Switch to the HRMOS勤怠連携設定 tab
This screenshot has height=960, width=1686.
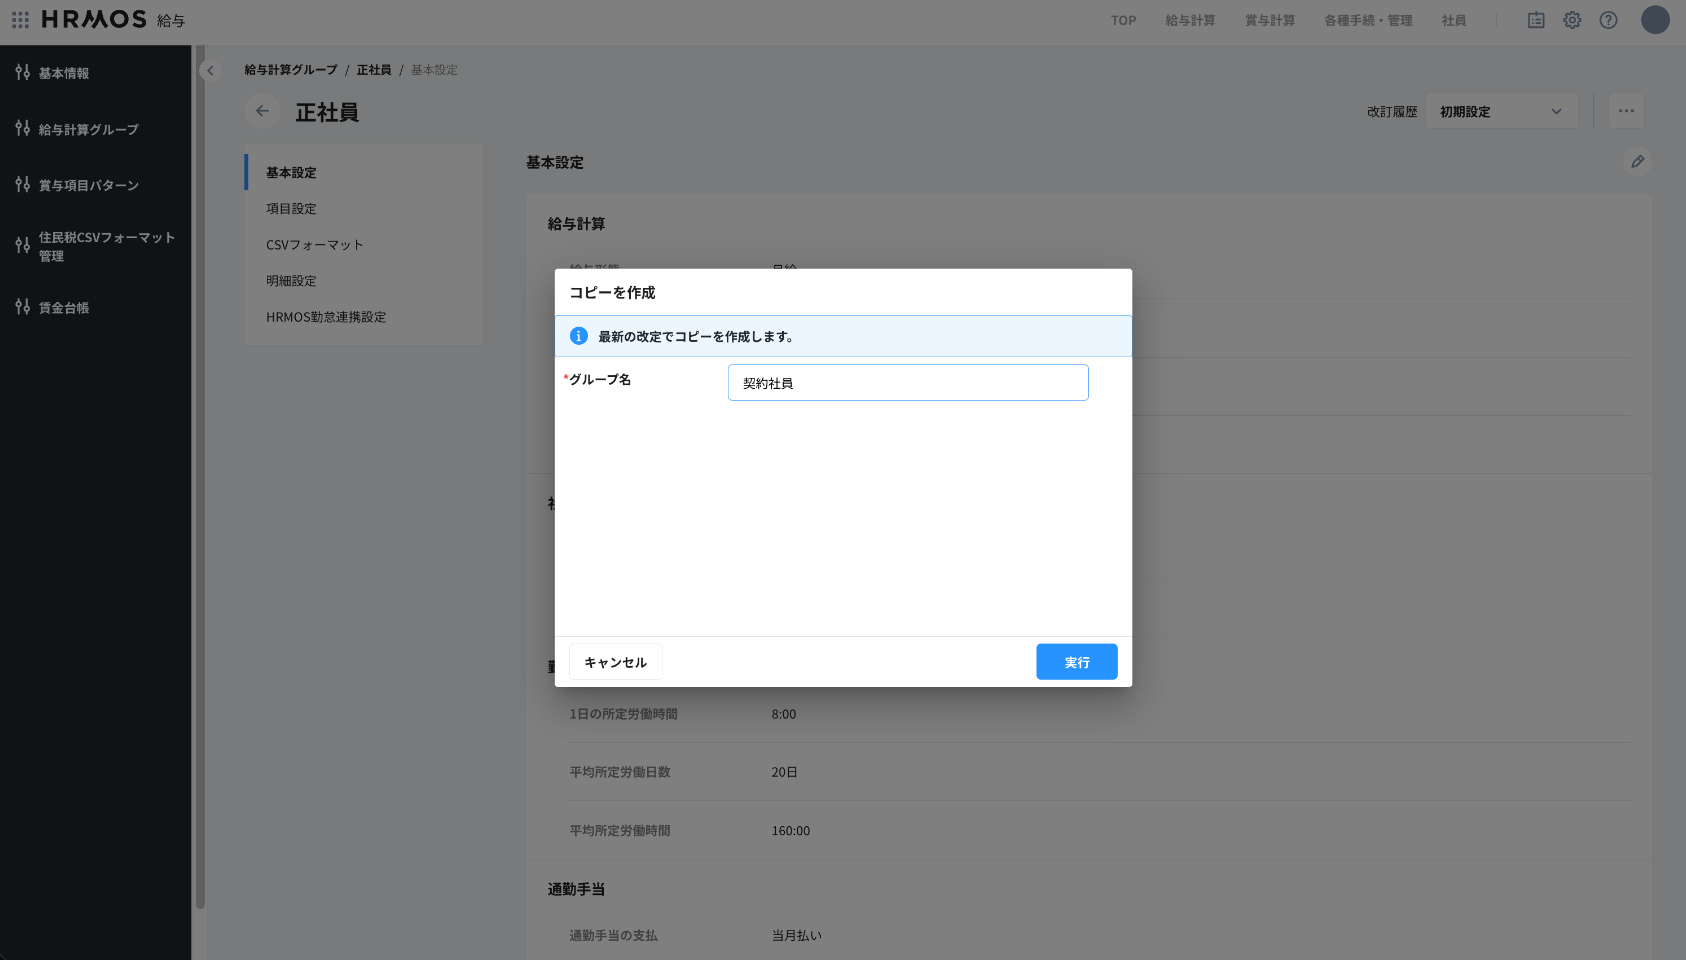[x=326, y=317]
